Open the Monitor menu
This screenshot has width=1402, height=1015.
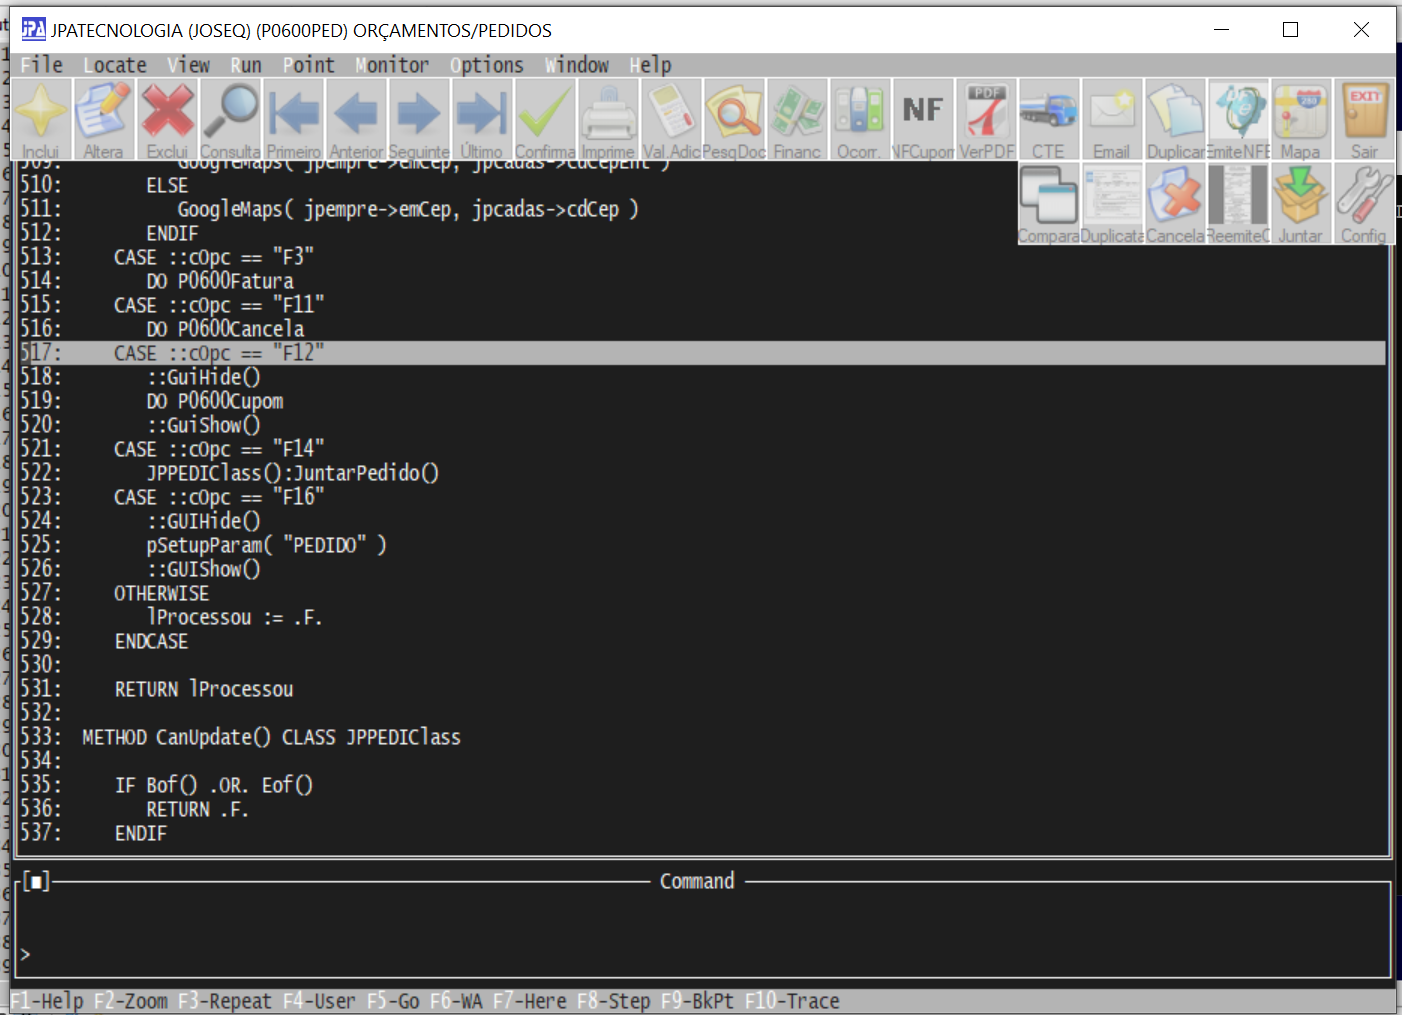click(x=392, y=65)
